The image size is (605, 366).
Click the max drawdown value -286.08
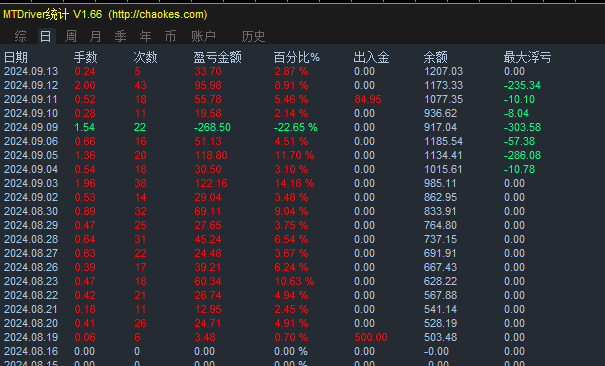[x=522, y=155]
